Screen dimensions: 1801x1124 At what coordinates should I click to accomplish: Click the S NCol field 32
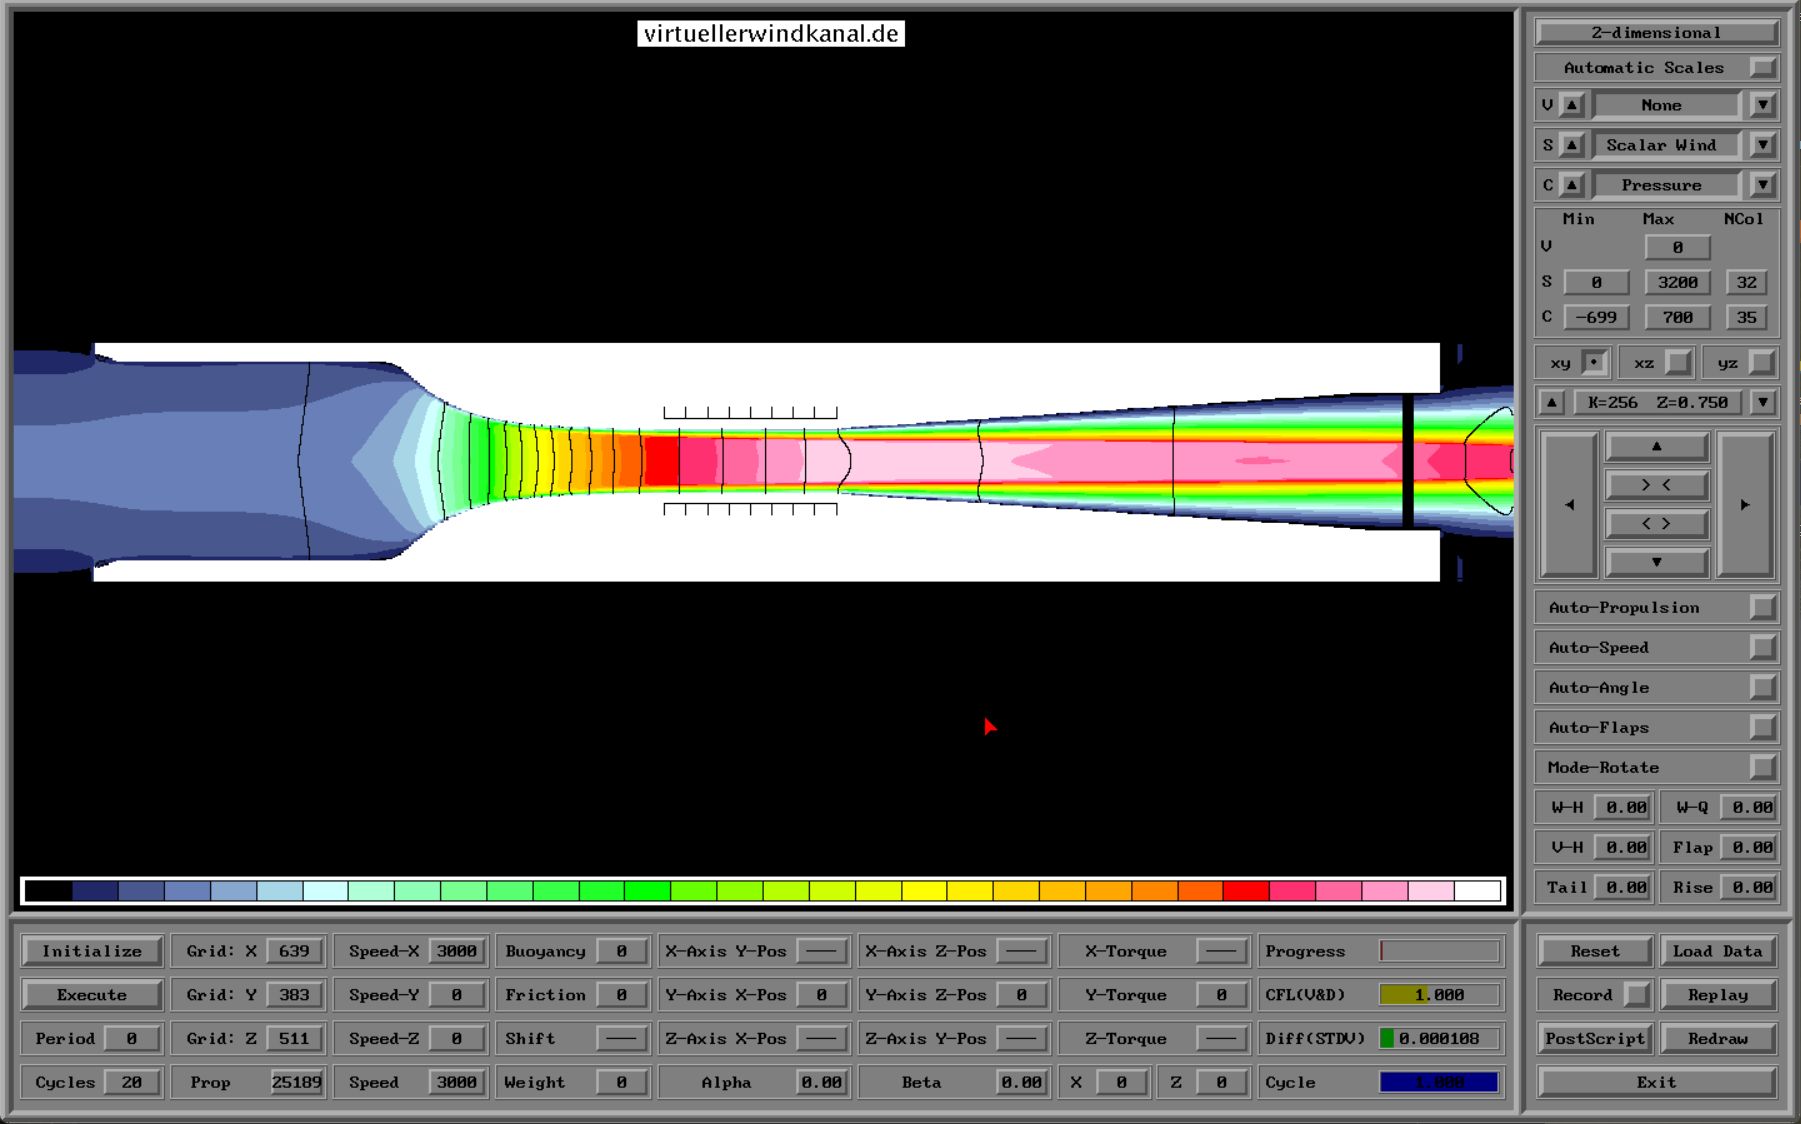[x=1746, y=282]
